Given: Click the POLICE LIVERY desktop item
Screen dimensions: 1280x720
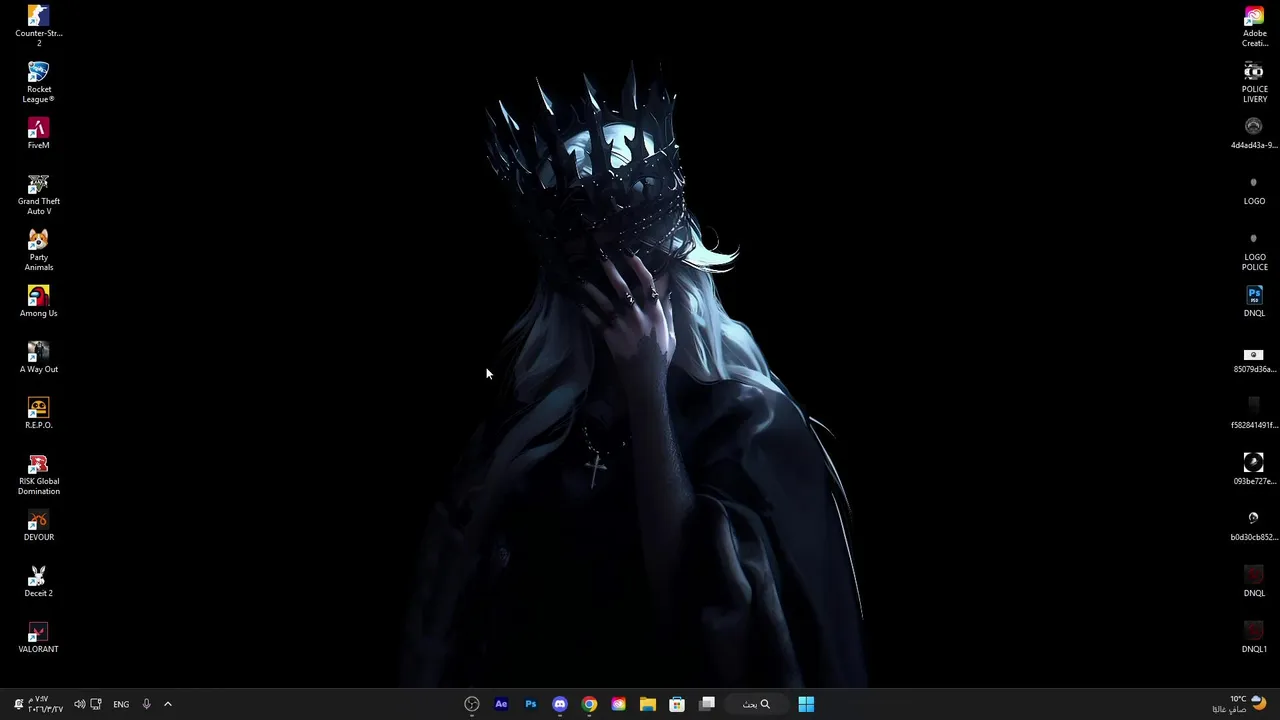Looking at the screenshot, I should pyautogui.click(x=1254, y=82).
